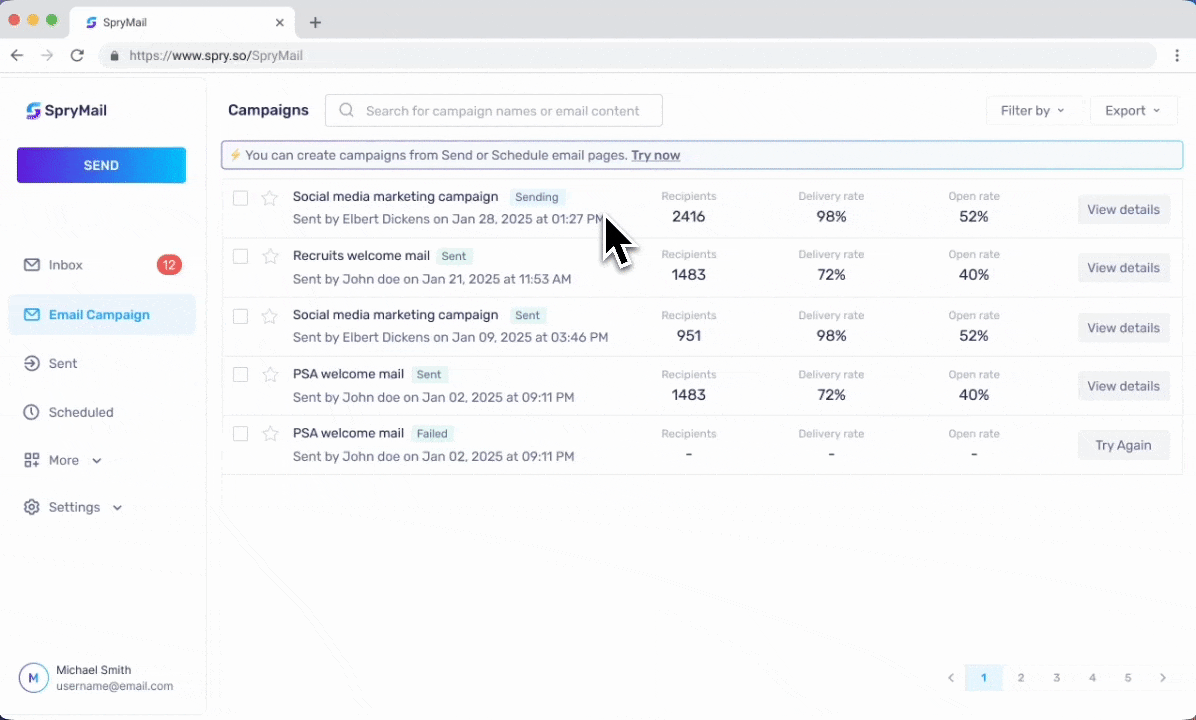
Task: Expand the Settings chevron in sidebar
Action: pyautogui.click(x=117, y=508)
